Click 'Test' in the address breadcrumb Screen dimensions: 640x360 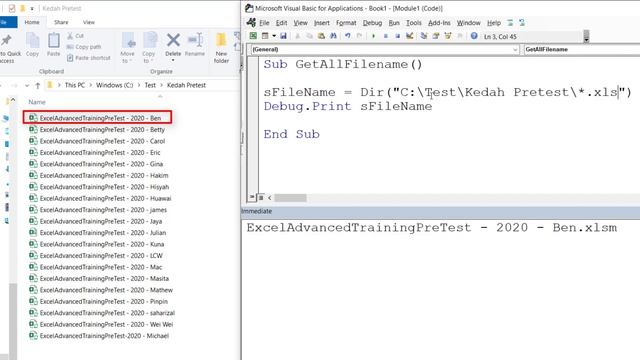tap(150, 85)
